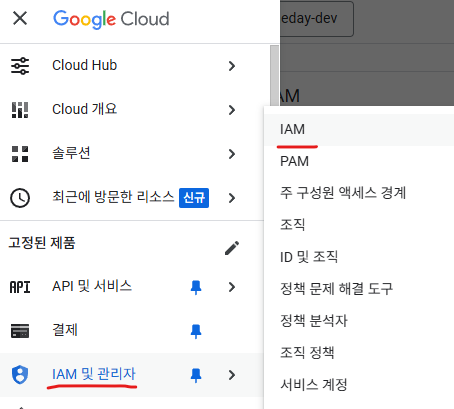Open 정책 문제 해결 도구 submenu item
This screenshot has height=409, width=454.
[359, 289]
